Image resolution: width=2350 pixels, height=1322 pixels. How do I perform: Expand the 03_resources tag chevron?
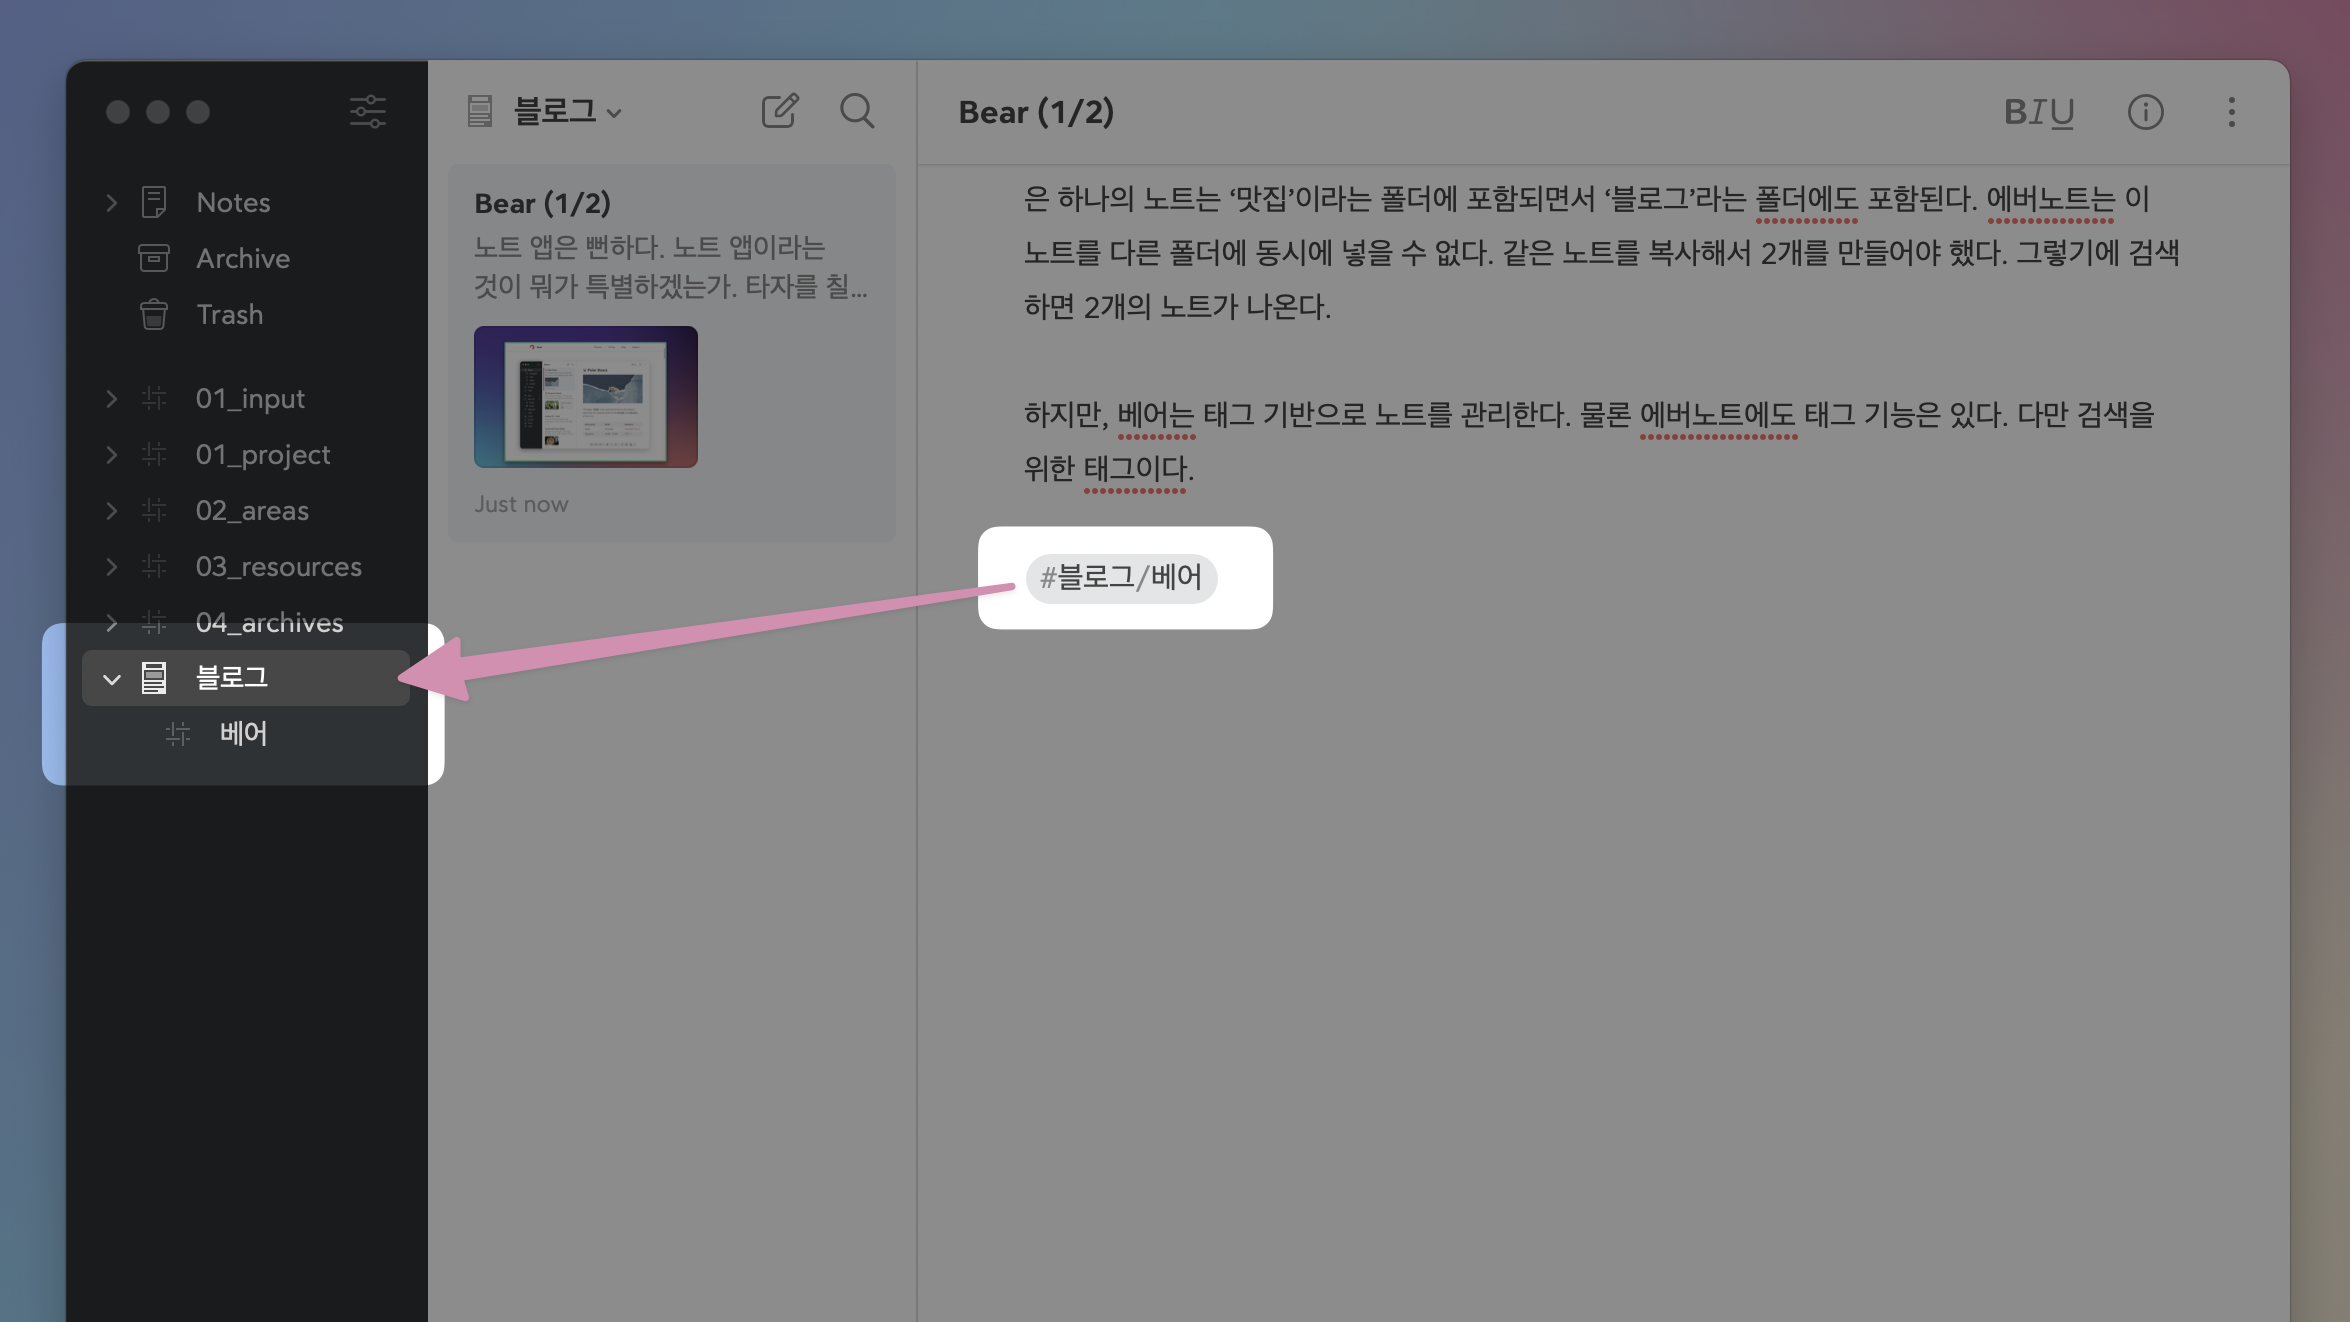pos(111,566)
